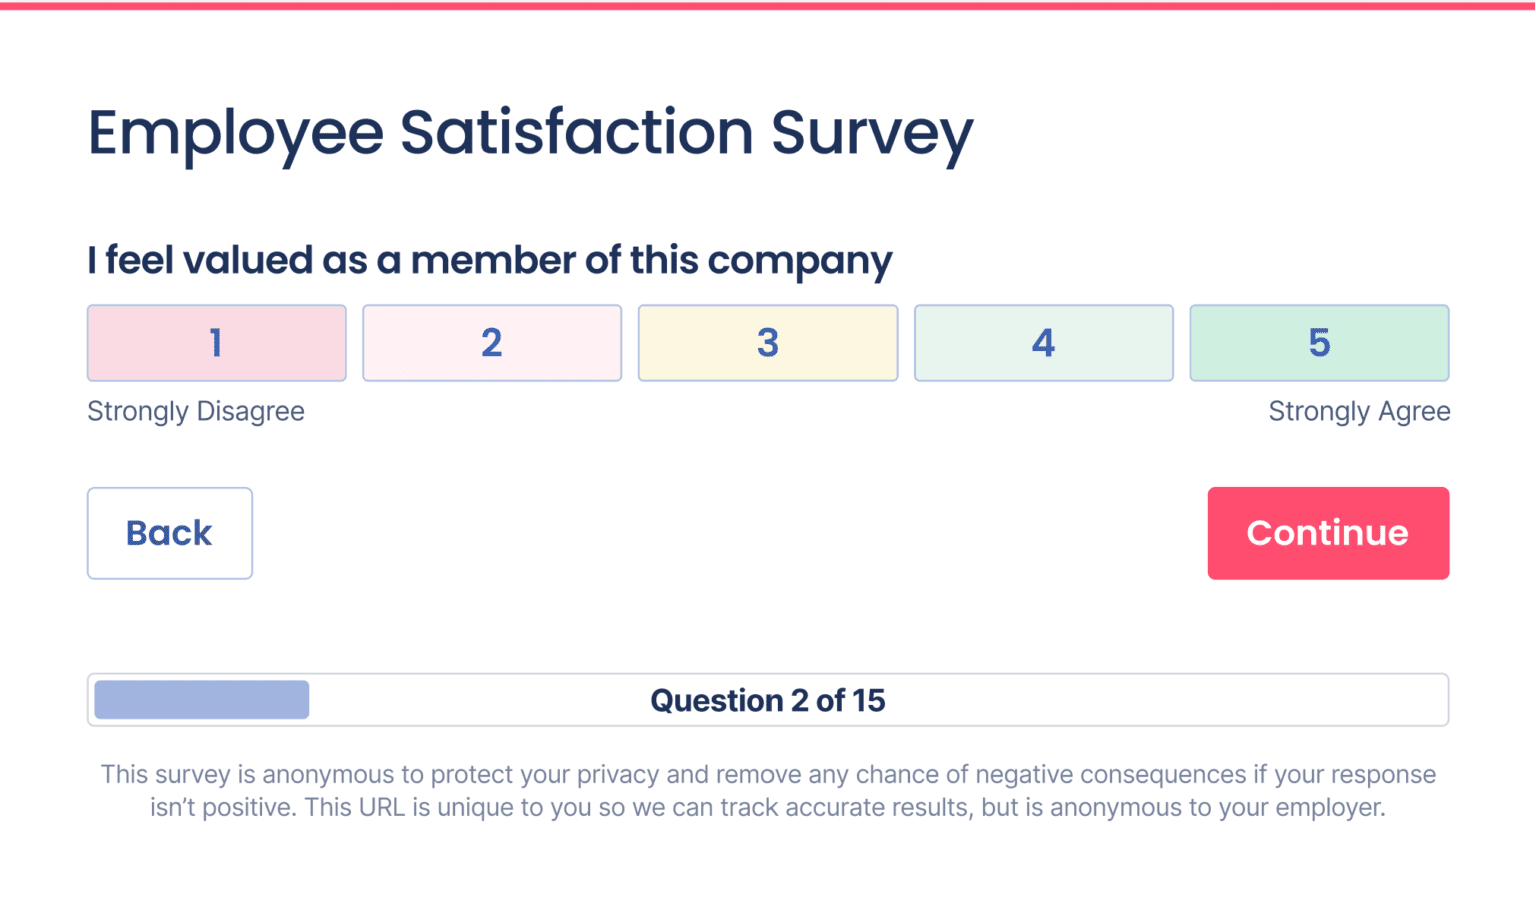Pick the neutral rating 3

click(x=768, y=343)
